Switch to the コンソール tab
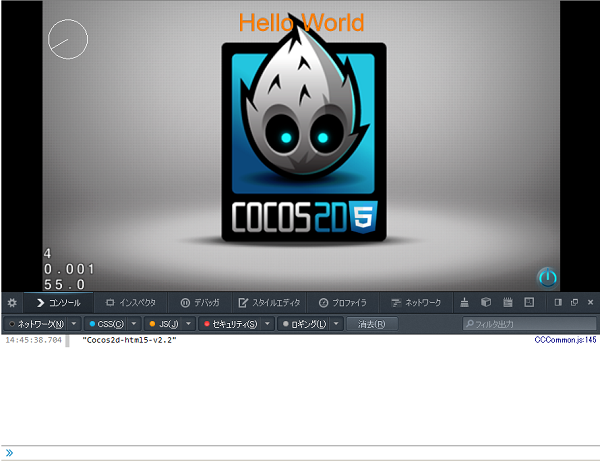This screenshot has width=600, height=461. click(59, 303)
